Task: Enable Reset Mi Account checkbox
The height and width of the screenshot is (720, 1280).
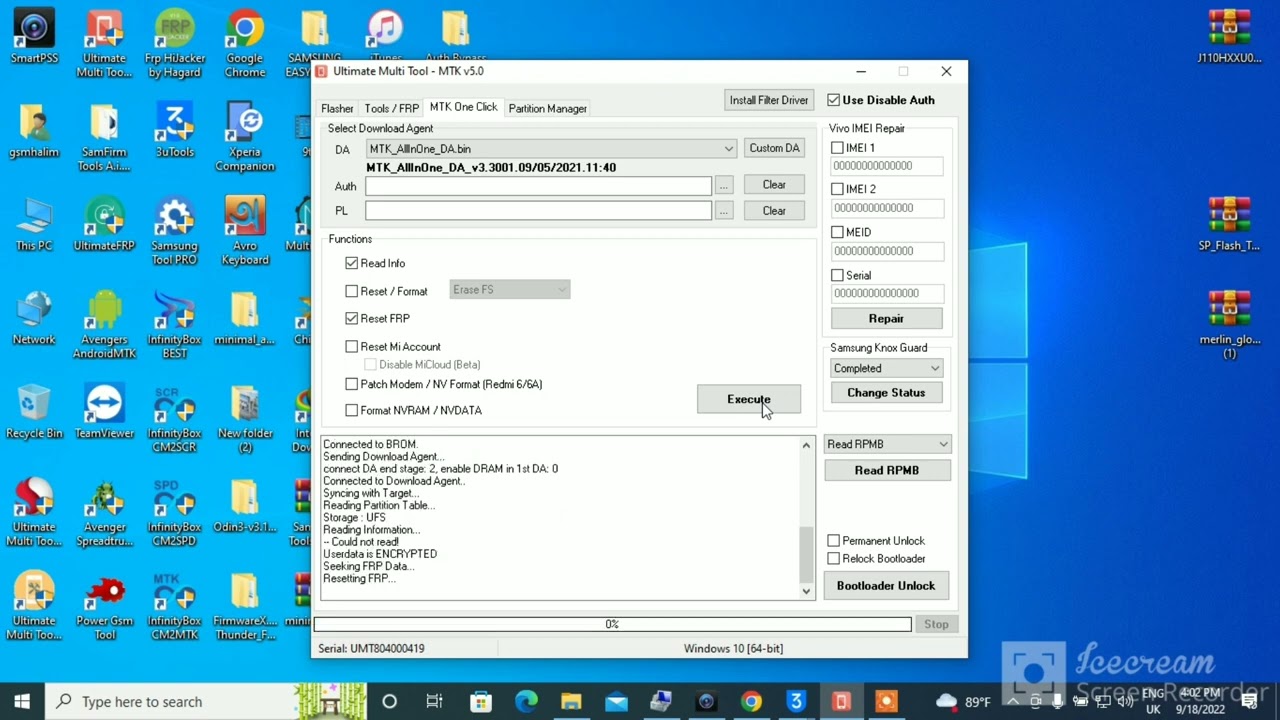Action: pyautogui.click(x=351, y=346)
